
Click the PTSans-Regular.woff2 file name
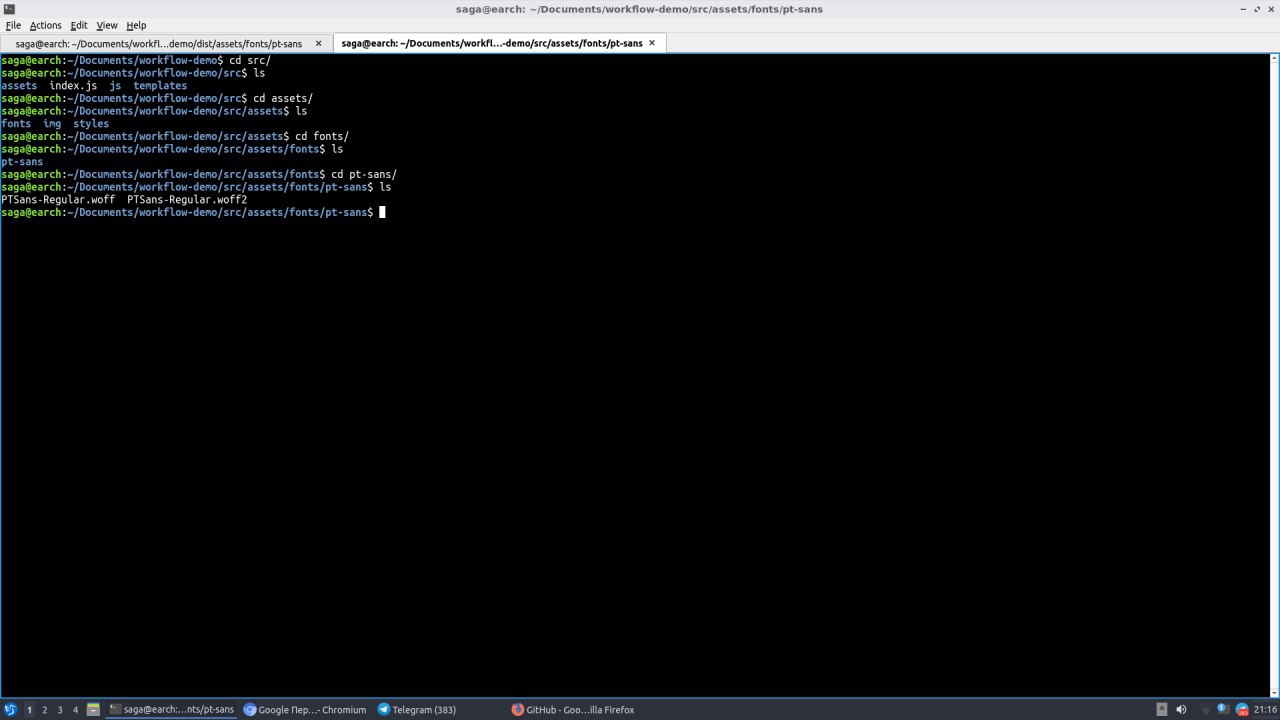pyautogui.click(x=187, y=200)
